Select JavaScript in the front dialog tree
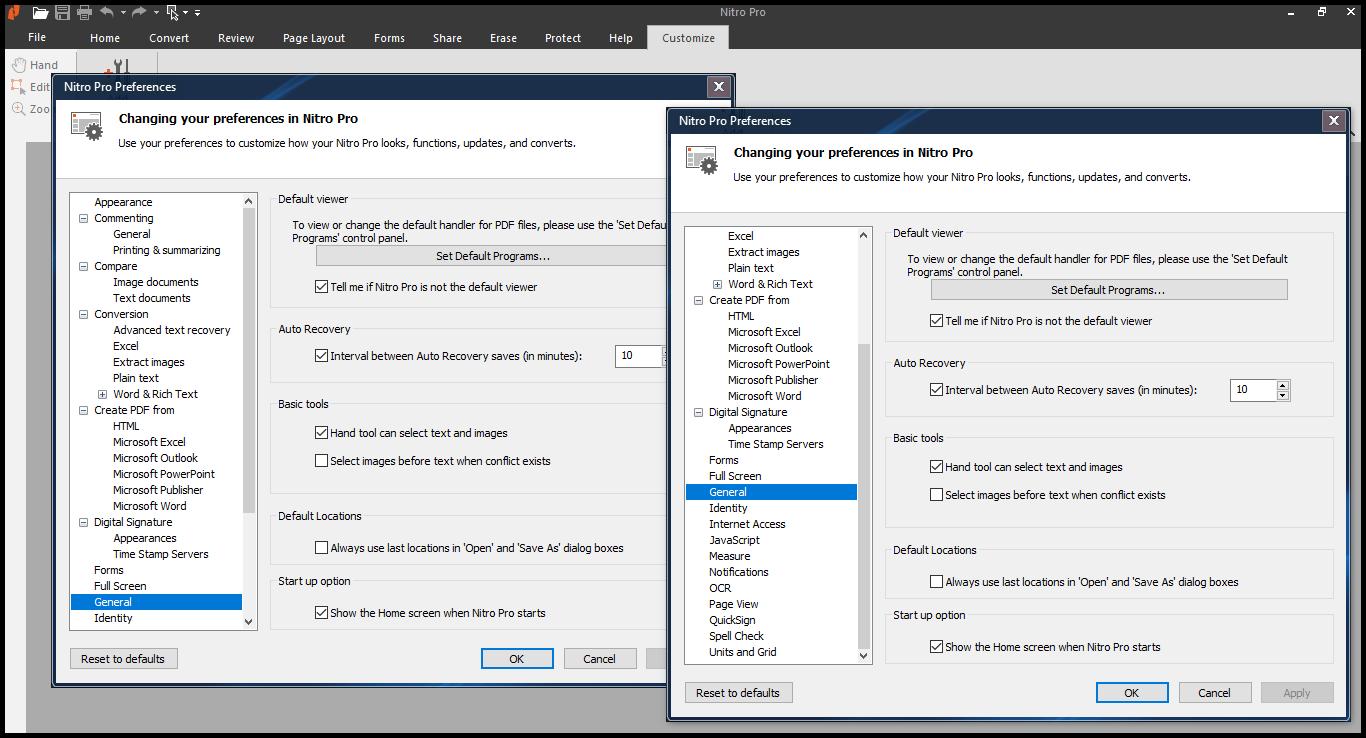Screen dimensions: 1366x738 pyautogui.click(x=734, y=540)
